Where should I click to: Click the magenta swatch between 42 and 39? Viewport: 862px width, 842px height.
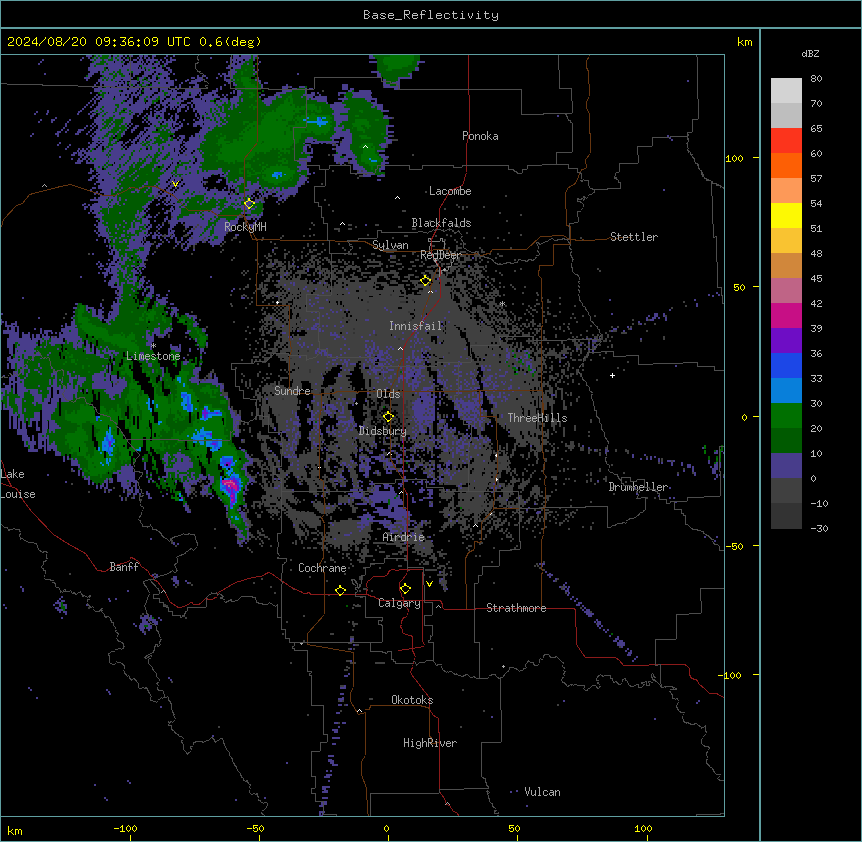(x=786, y=315)
